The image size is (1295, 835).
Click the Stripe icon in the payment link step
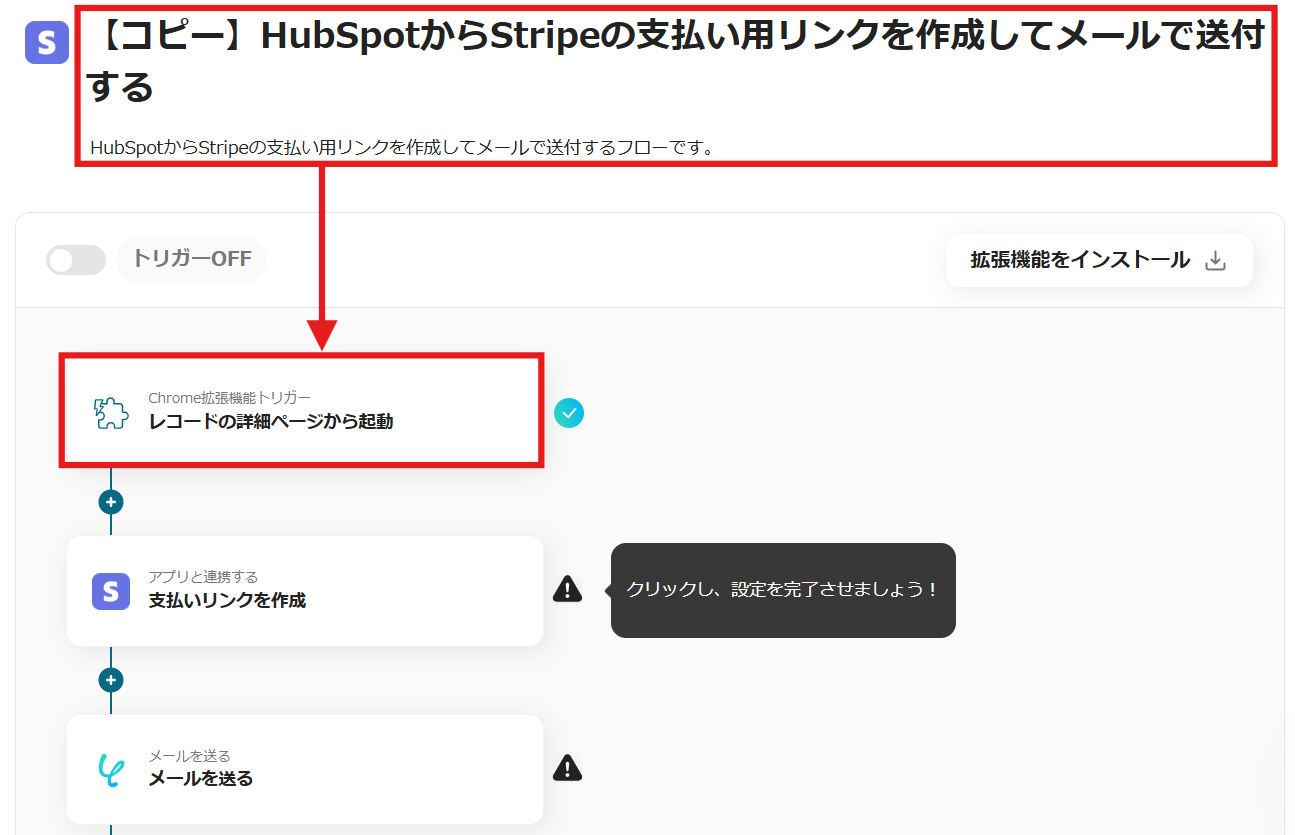pyautogui.click(x=111, y=591)
